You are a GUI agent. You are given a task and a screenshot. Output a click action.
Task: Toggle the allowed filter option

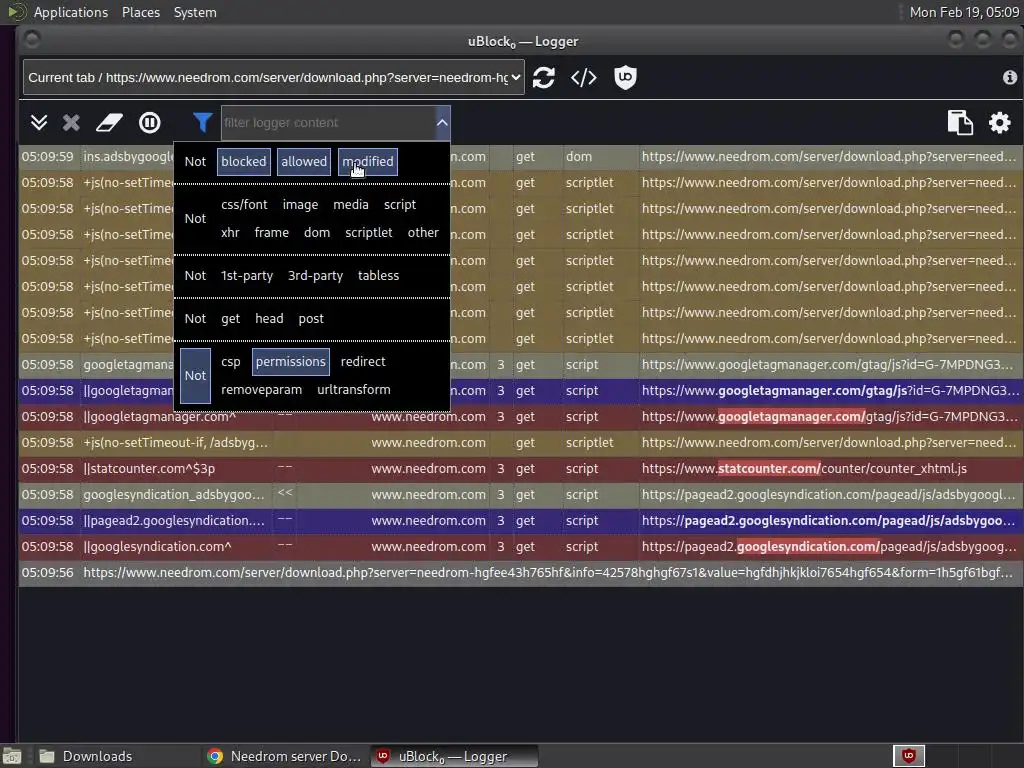[304, 161]
